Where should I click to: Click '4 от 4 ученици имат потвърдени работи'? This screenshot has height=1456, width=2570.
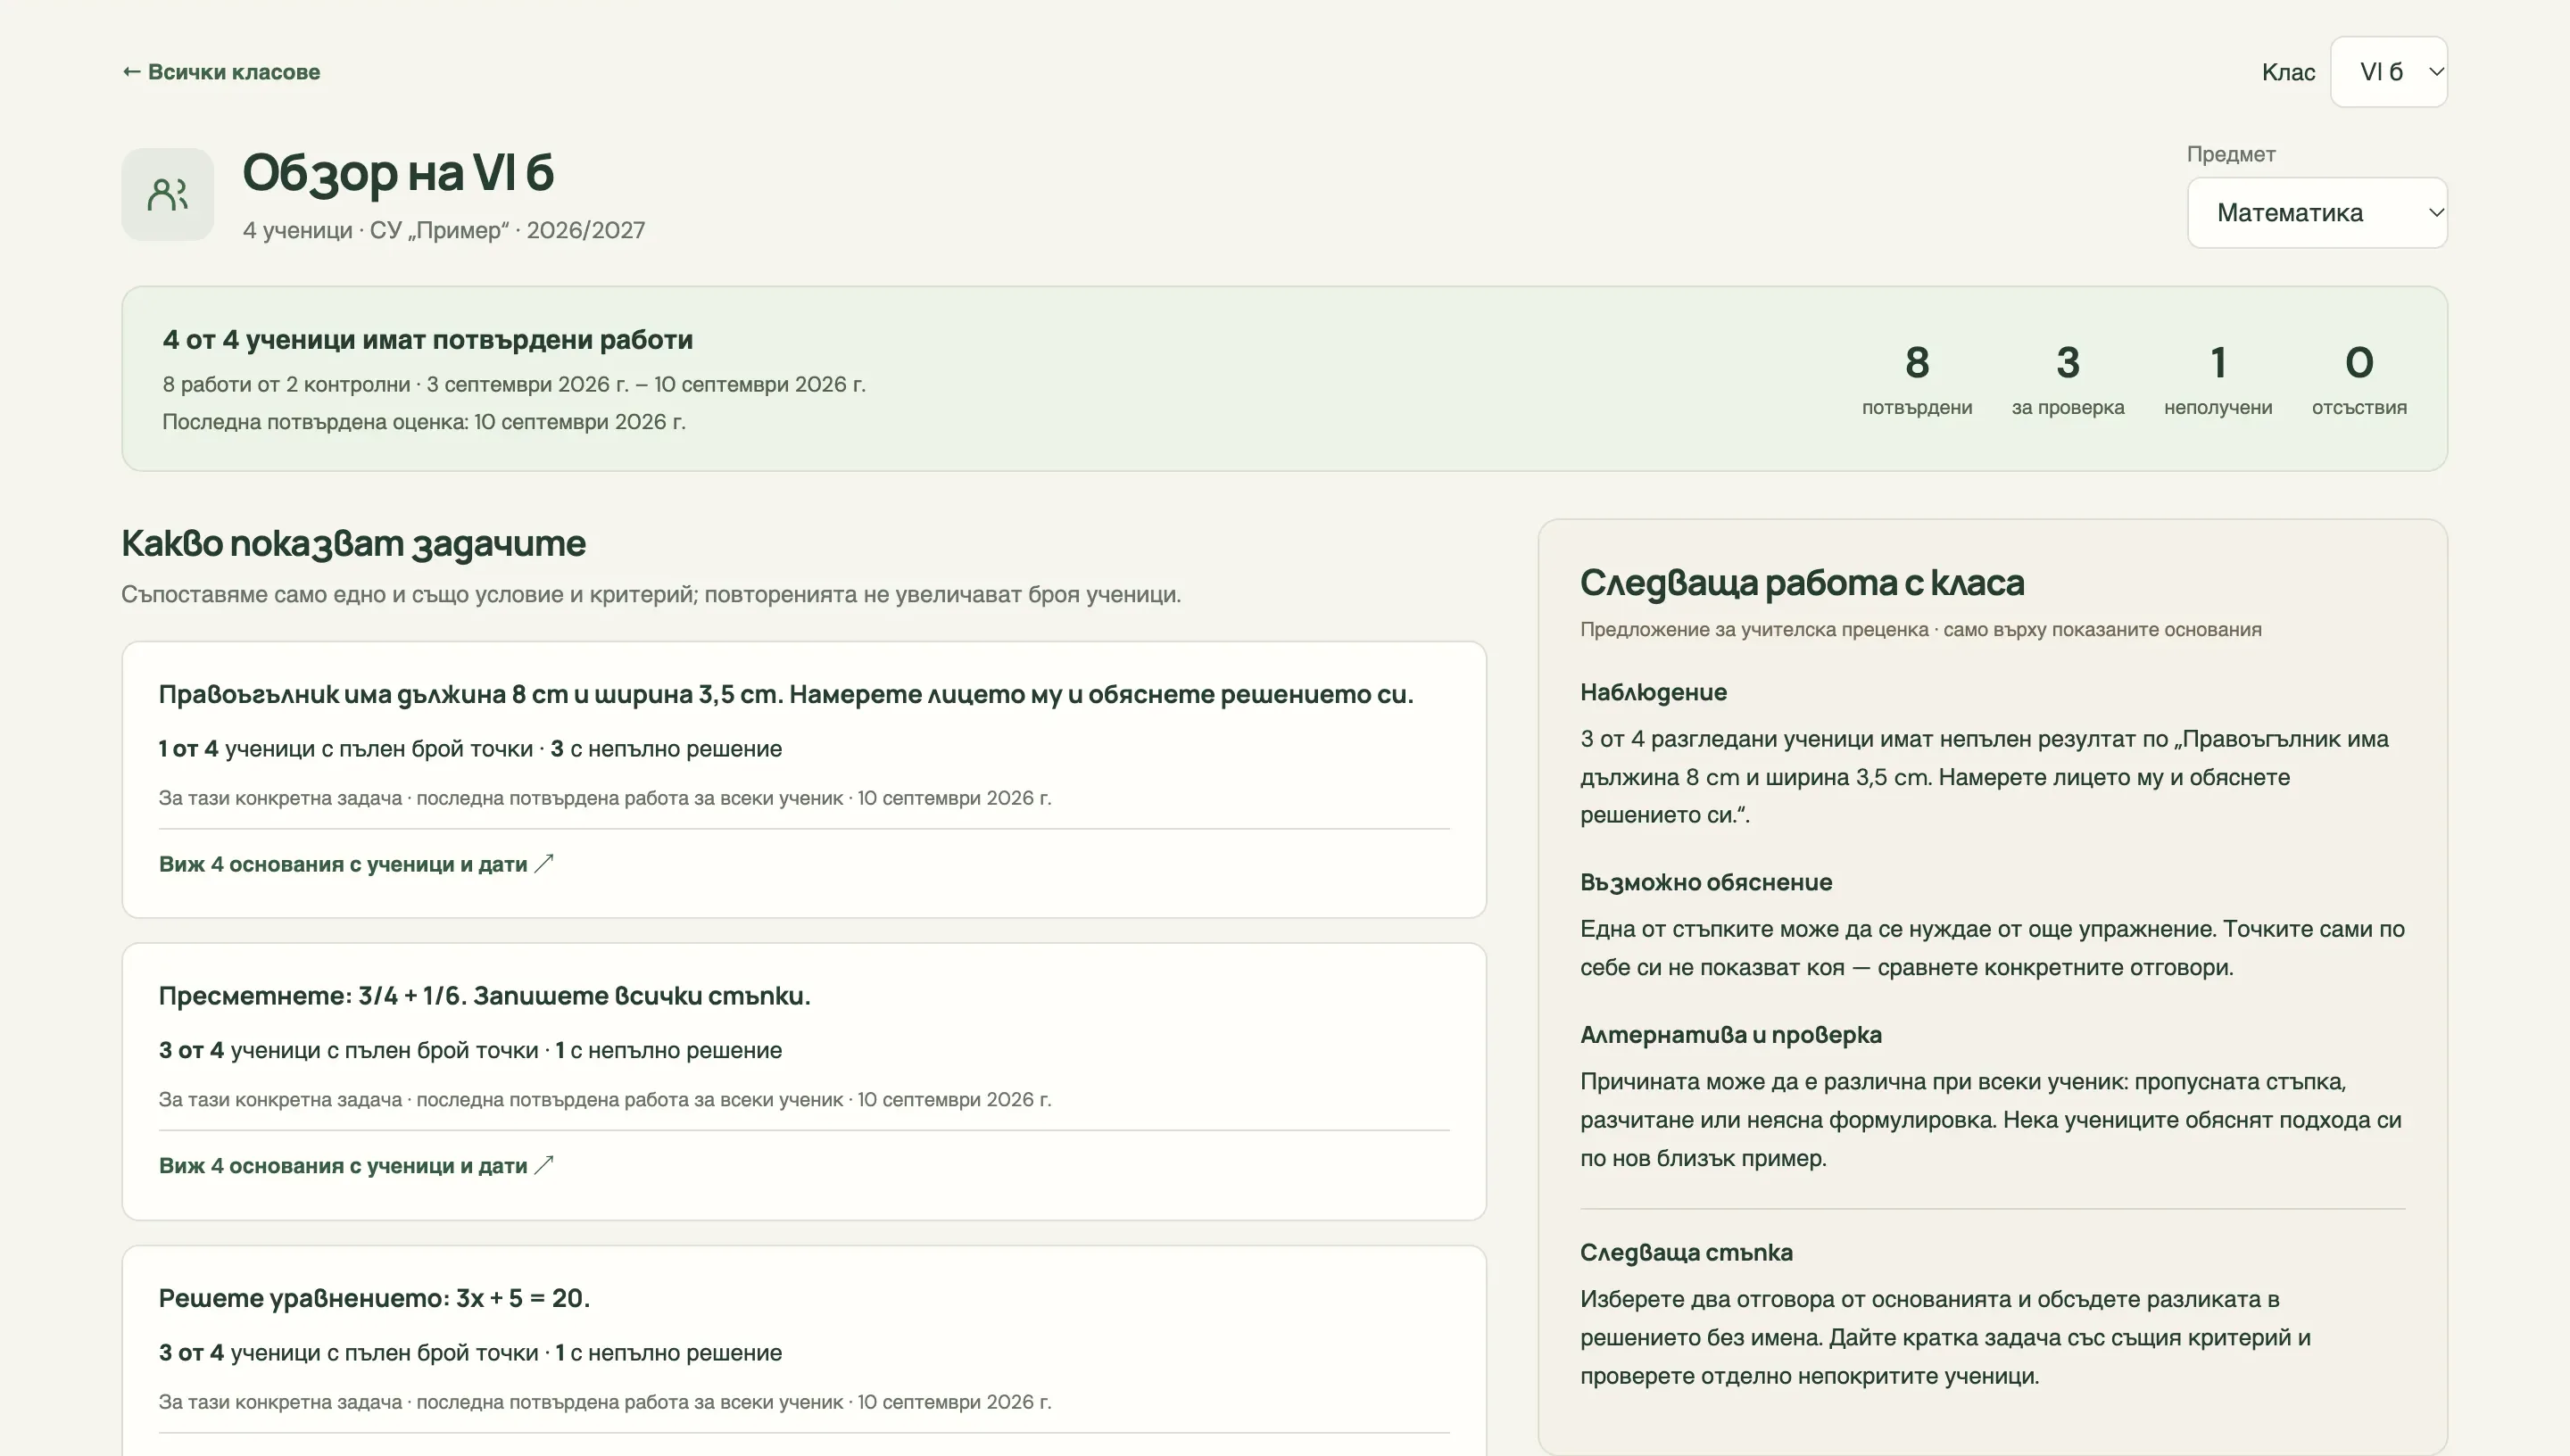[x=428, y=340]
